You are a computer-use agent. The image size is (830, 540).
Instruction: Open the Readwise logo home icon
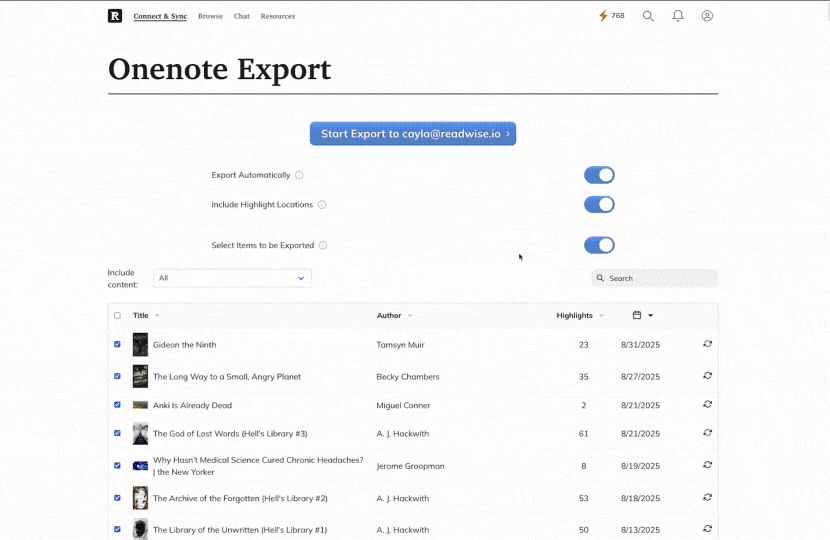[x=115, y=16]
